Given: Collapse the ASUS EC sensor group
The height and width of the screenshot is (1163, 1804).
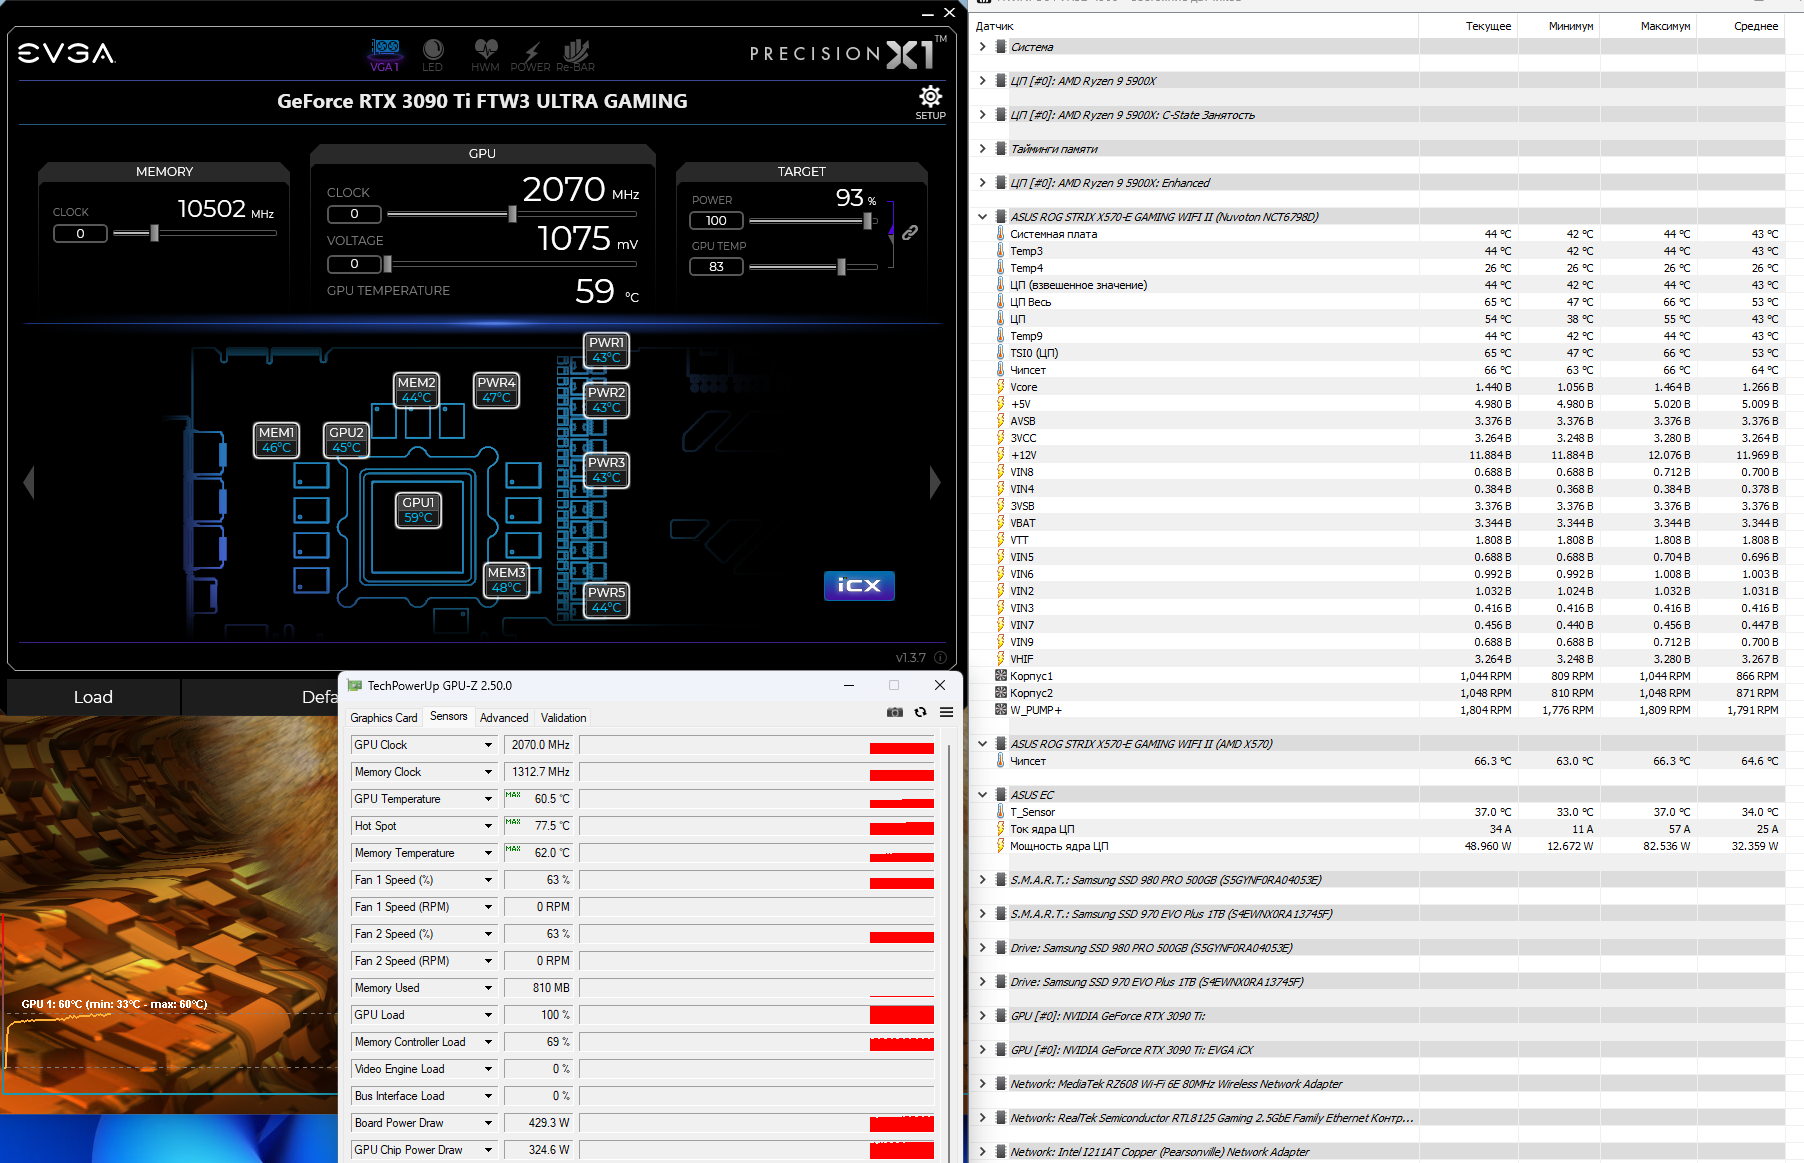Looking at the screenshot, I should tap(983, 795).
